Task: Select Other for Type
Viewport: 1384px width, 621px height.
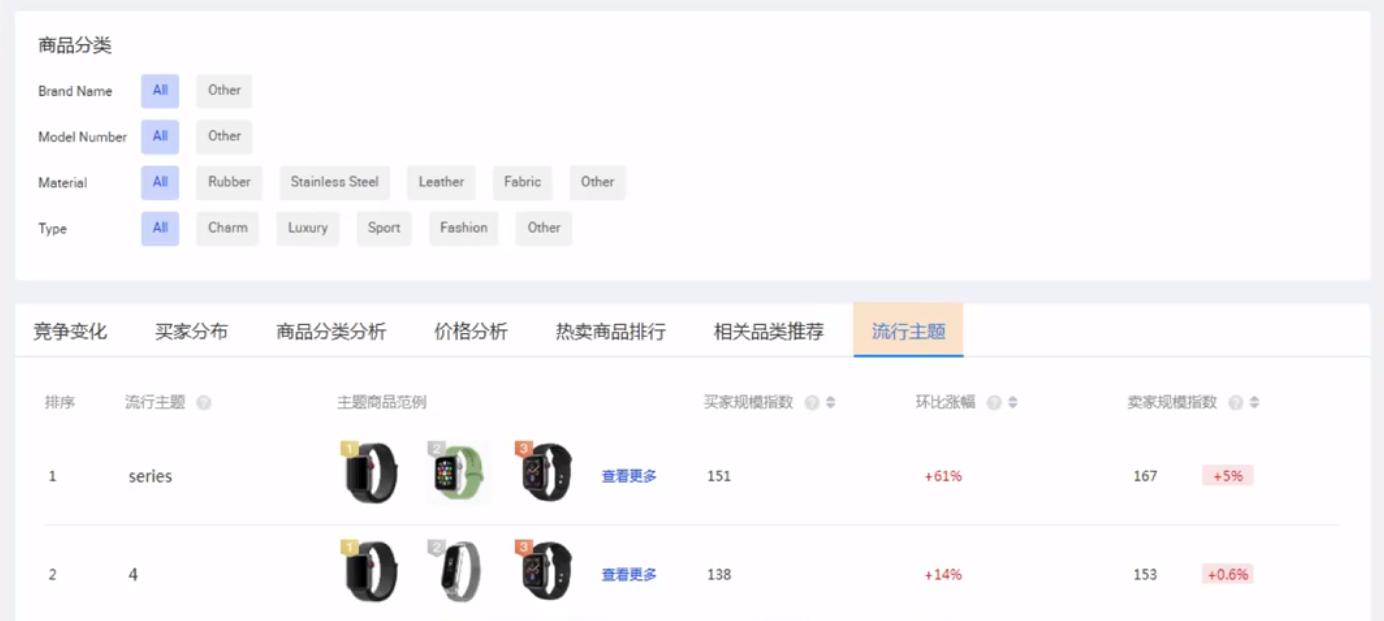Action: pyautogui.click(x=544, y=229)
